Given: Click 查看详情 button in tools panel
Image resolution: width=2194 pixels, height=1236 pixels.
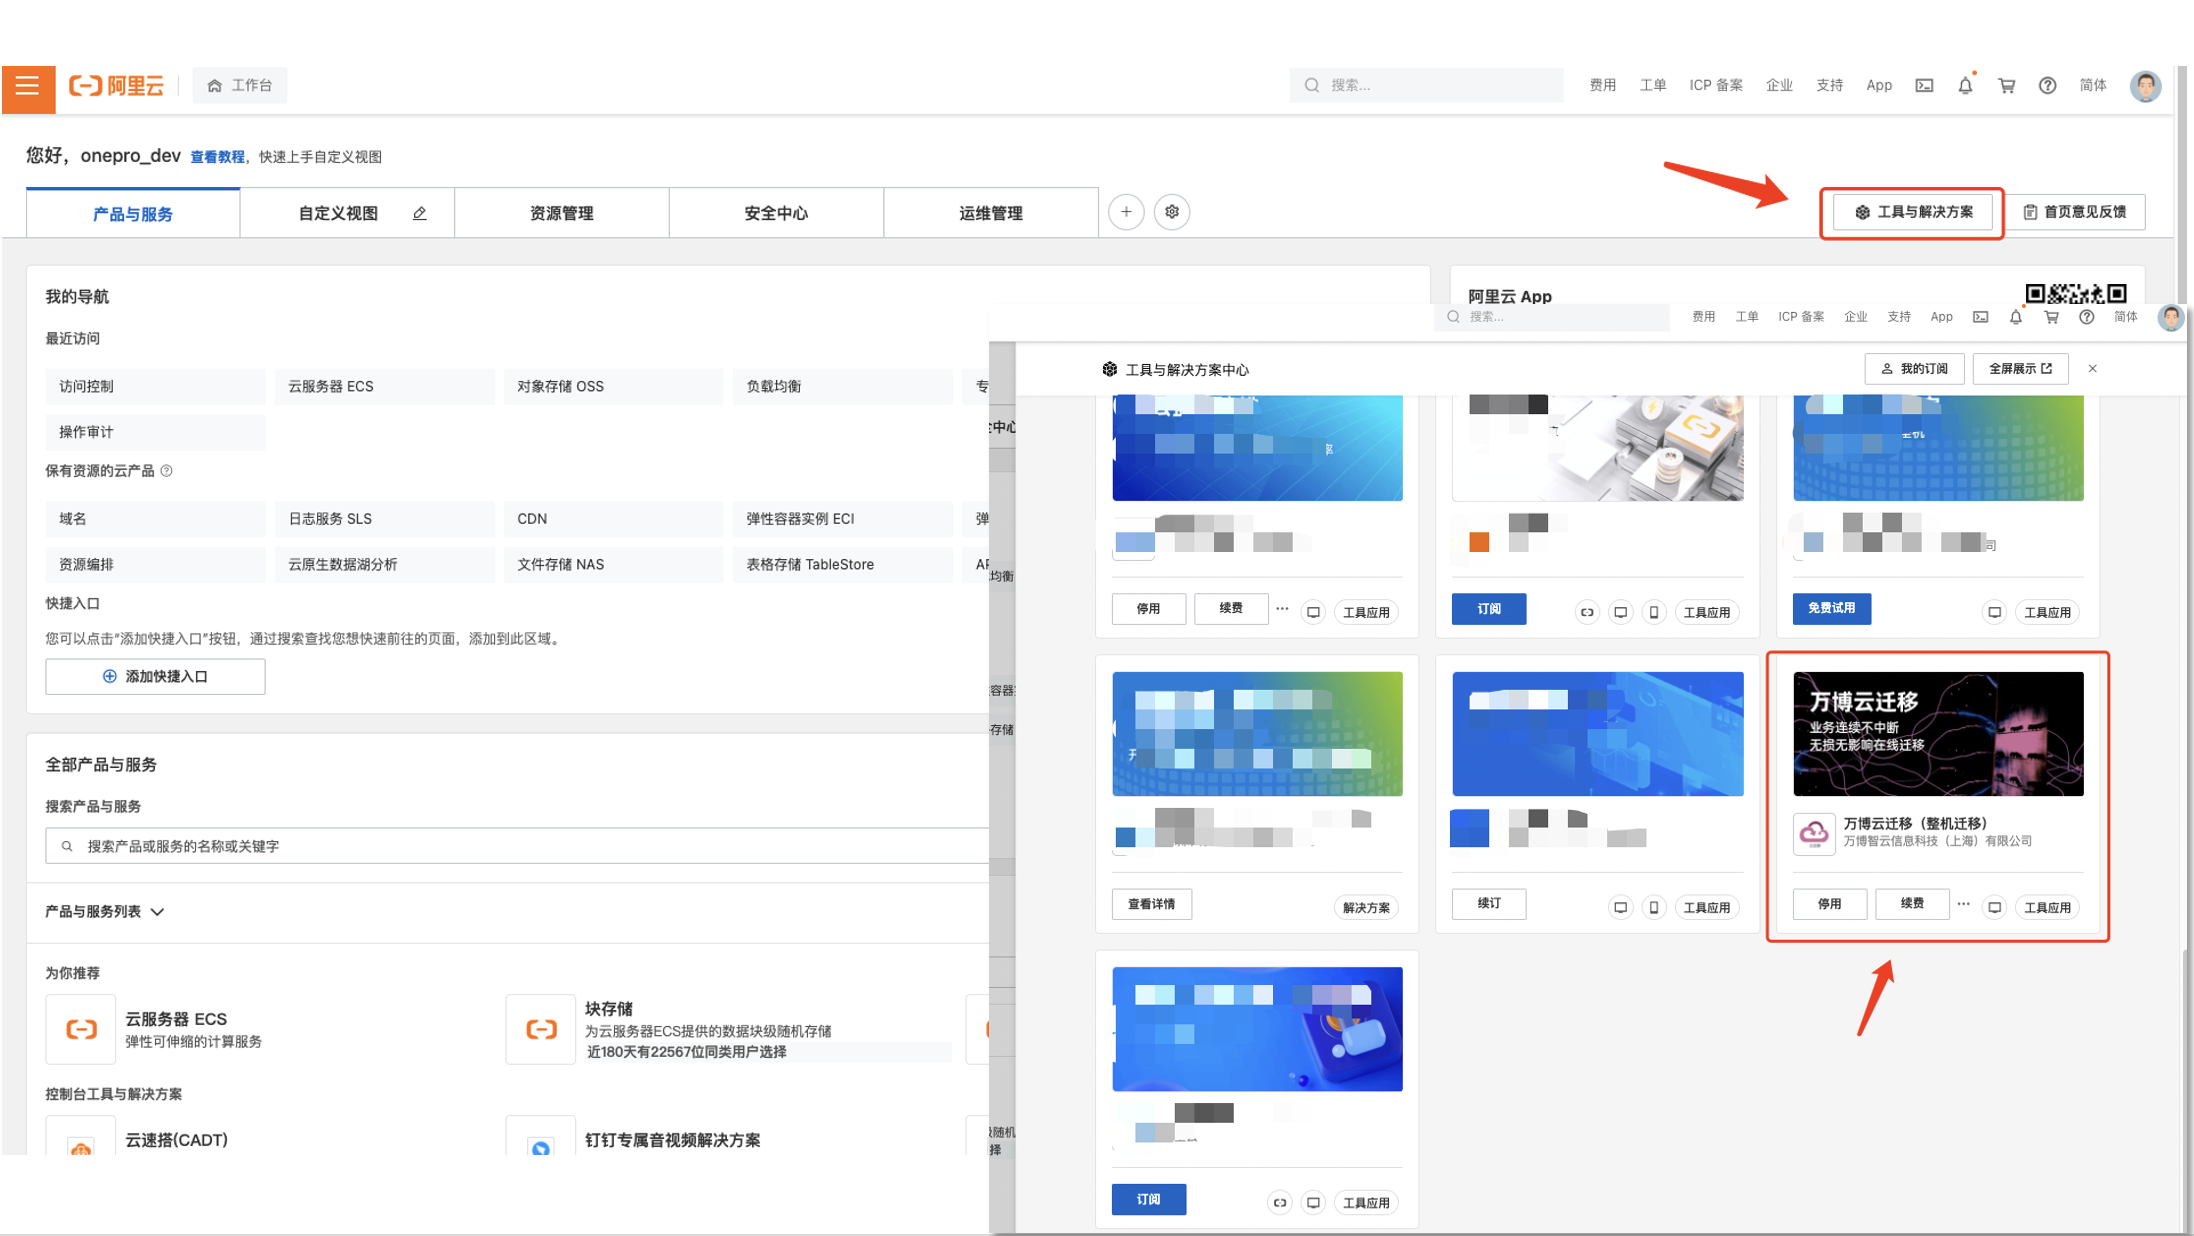Looking at the screenshot, I should click(x=1151, y=904).
